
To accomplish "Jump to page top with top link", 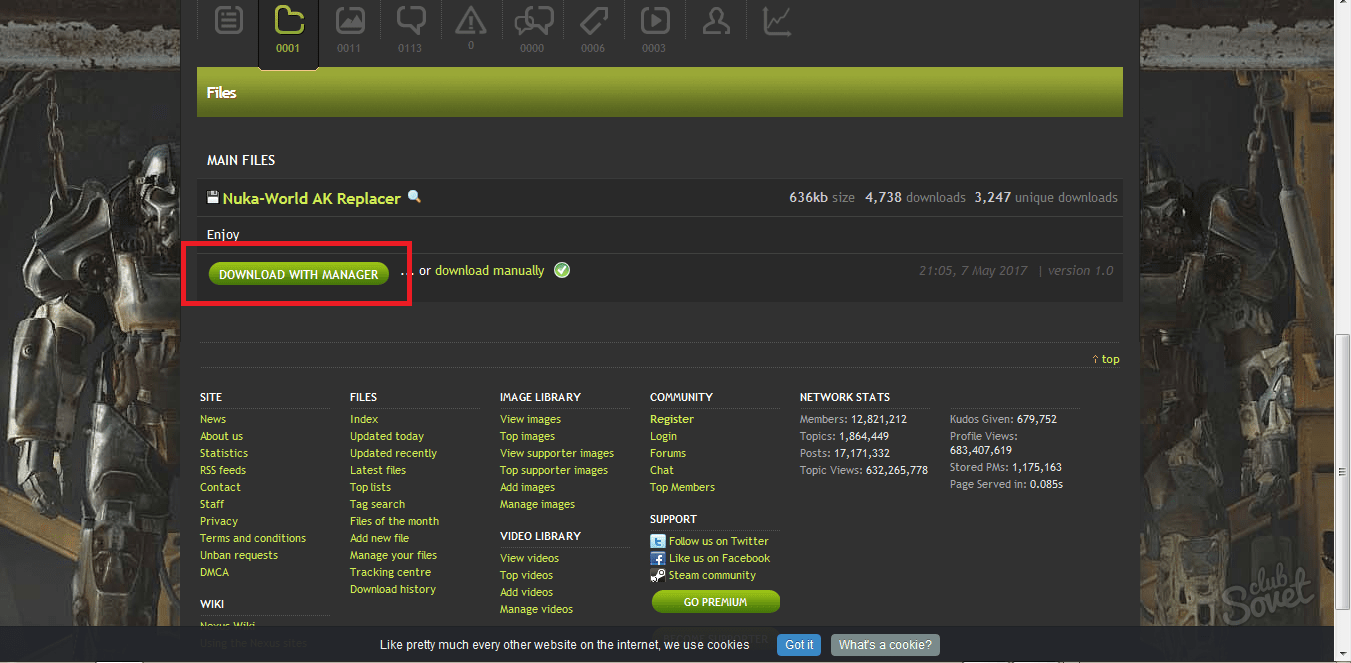I will coord(1106,359).
